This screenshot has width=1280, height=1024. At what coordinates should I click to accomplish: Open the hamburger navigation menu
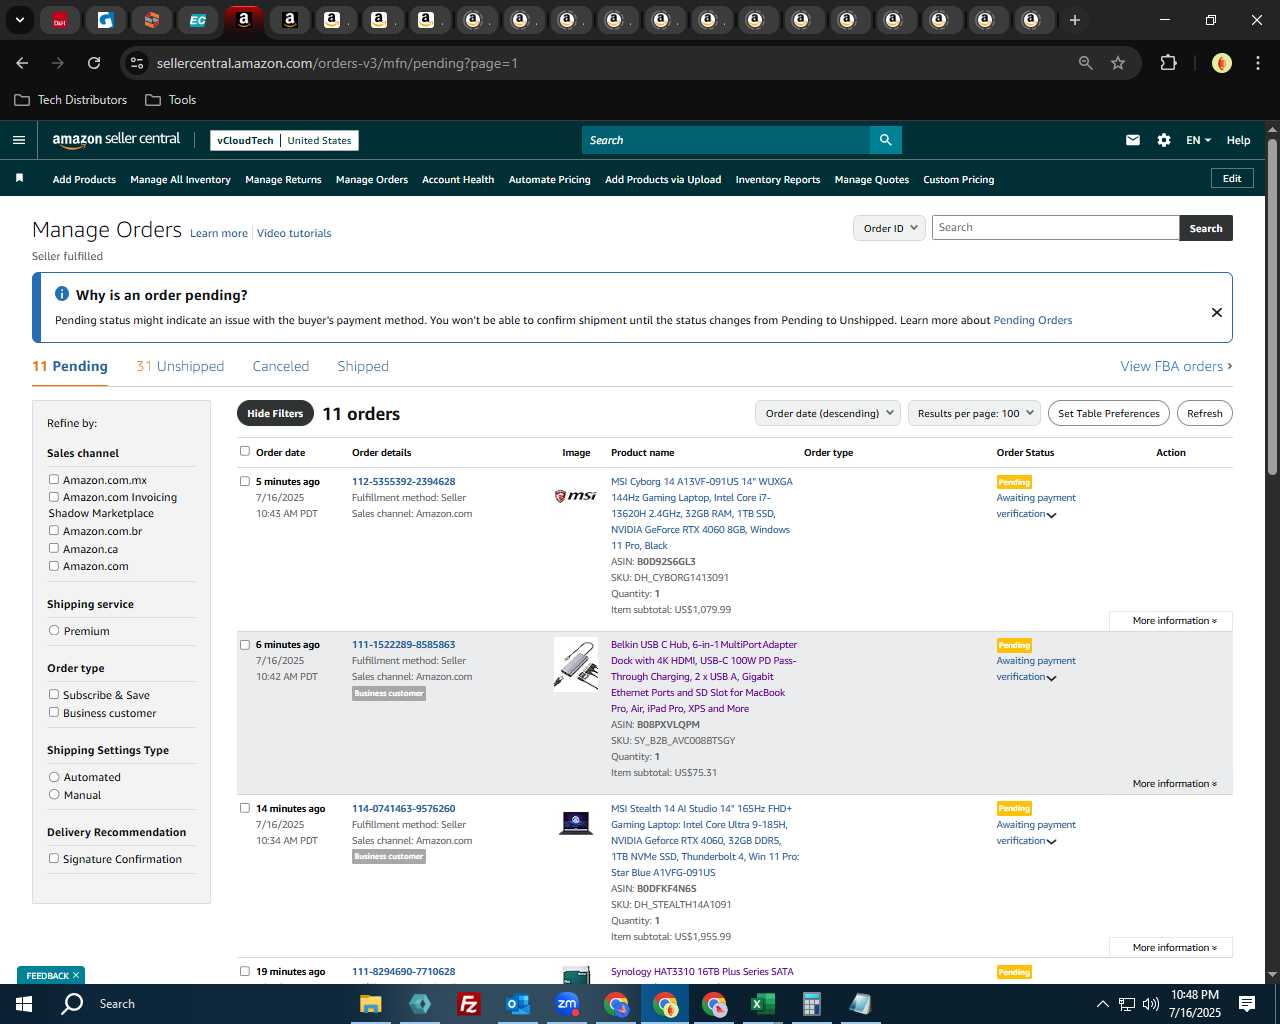click(x=18, y=140)
